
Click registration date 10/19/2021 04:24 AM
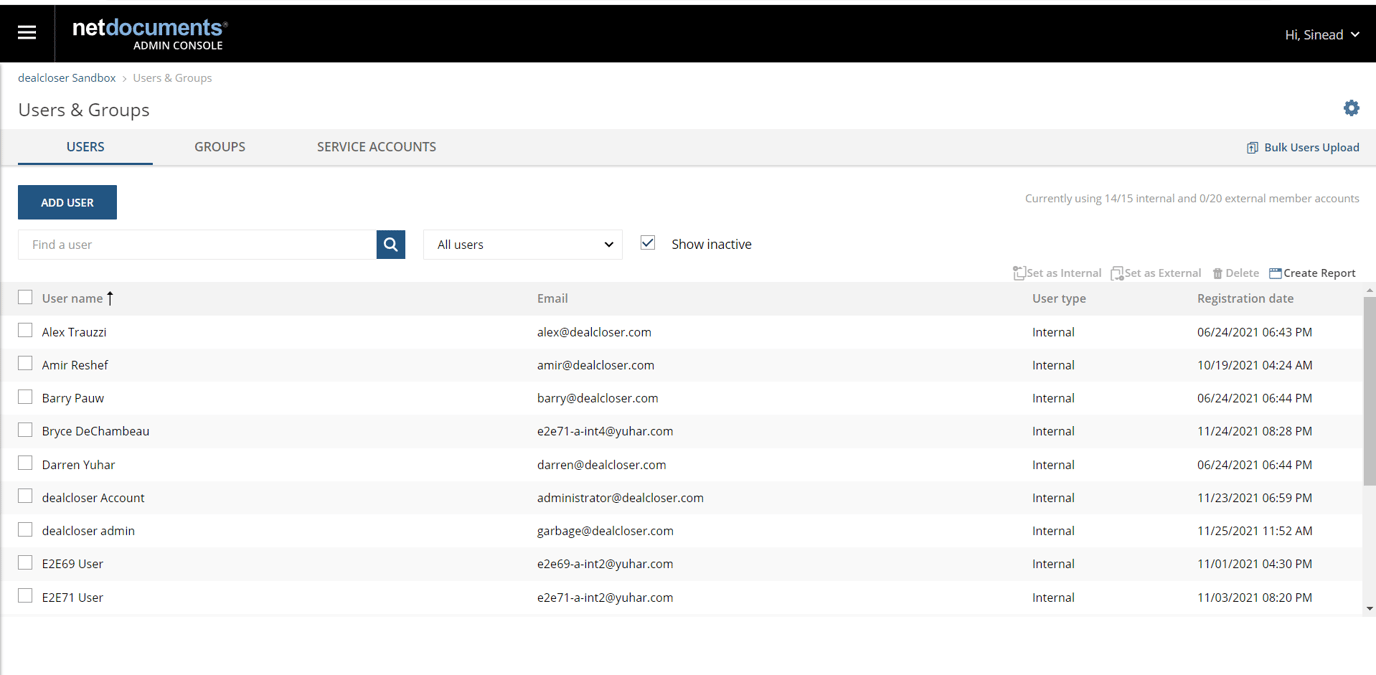tap(1255, 365)
